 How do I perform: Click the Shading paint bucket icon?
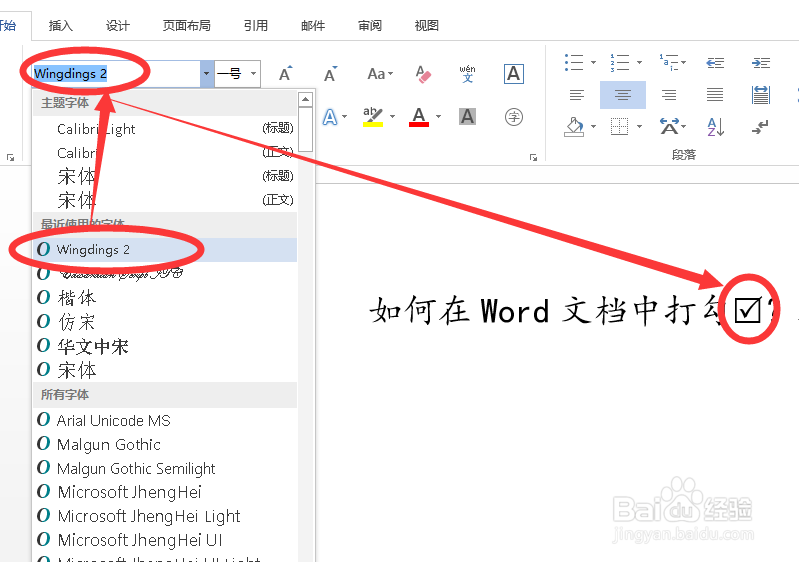[x=574, y=126]
